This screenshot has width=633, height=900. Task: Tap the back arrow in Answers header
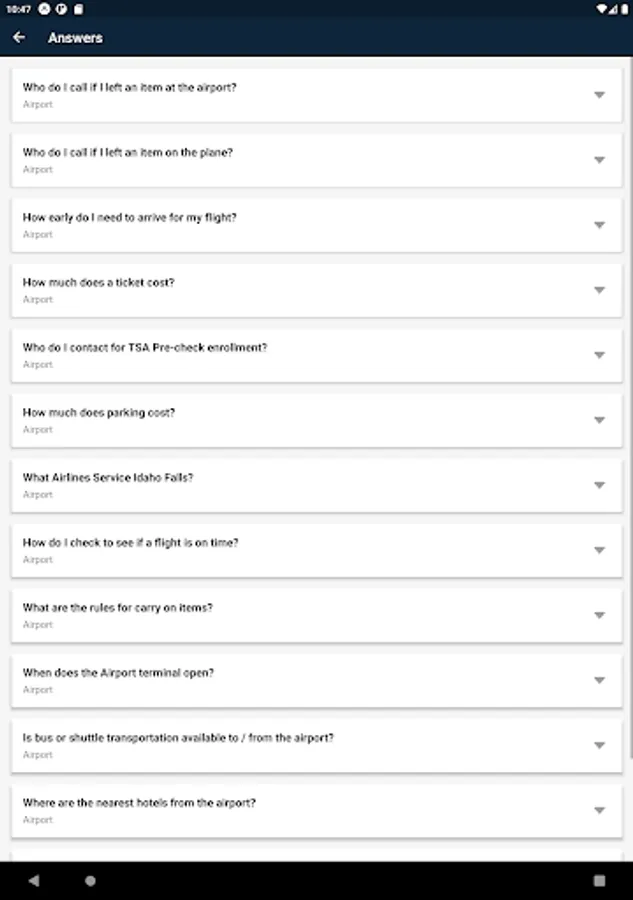tap(19, 38)
